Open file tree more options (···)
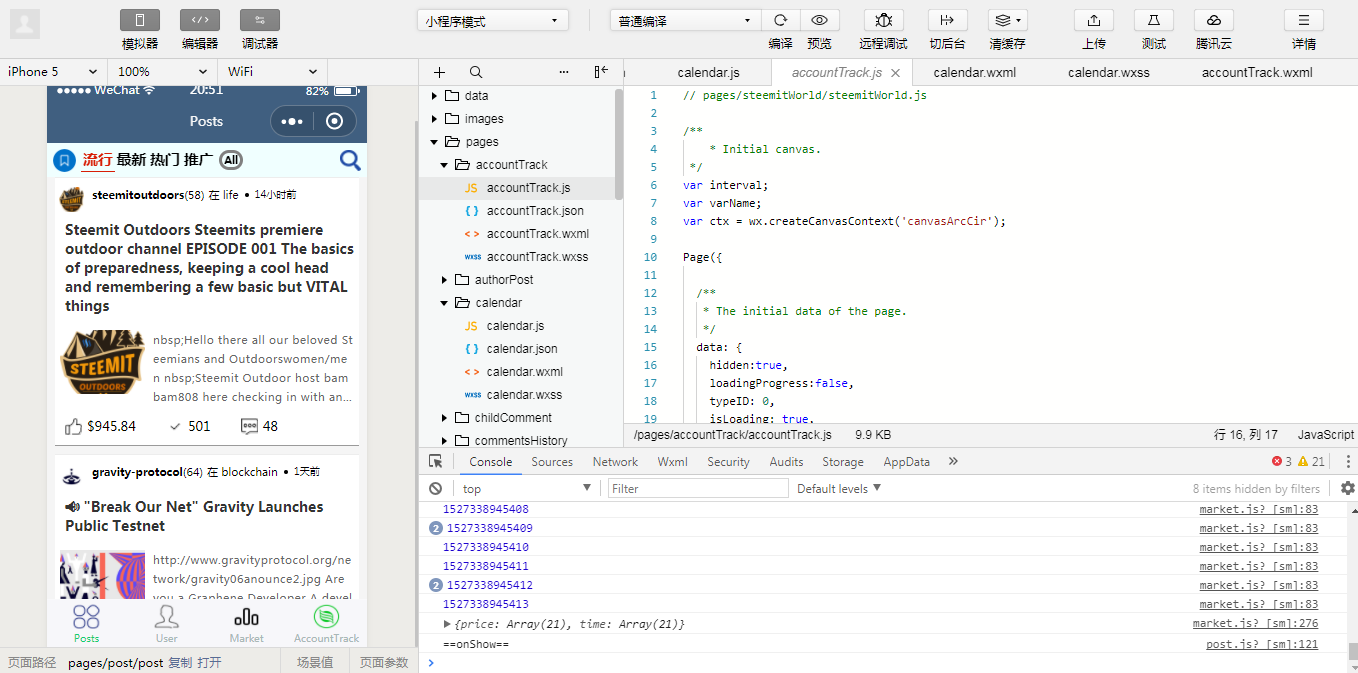Screen dimensions: 1358x673 (x=564, y=72)
